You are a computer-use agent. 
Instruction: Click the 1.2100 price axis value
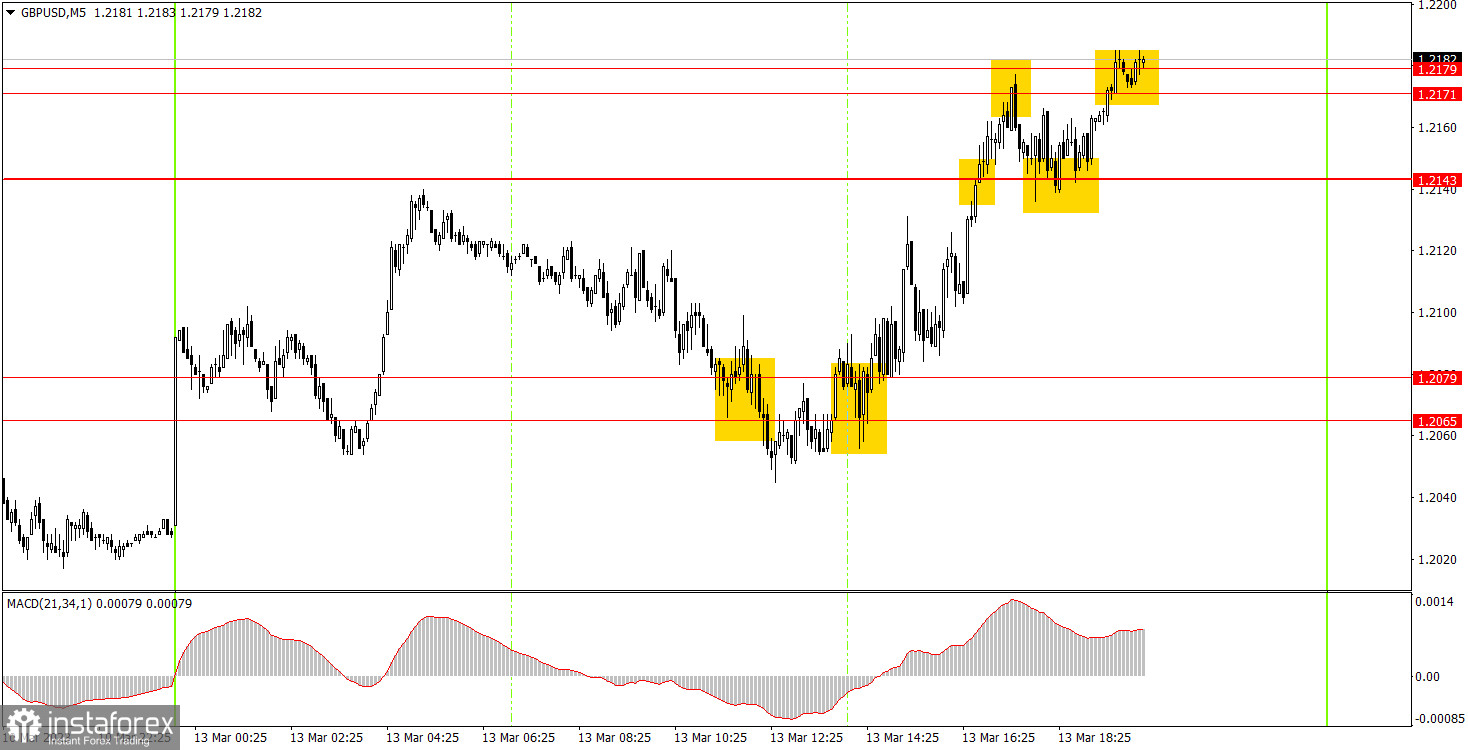(1439, 313)
